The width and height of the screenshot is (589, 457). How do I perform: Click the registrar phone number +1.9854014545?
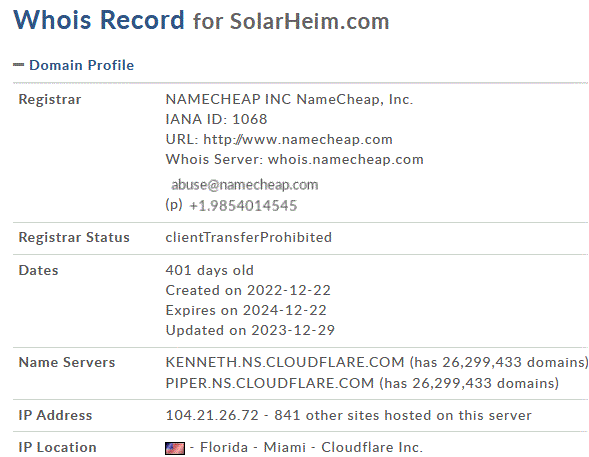pyautogui.click(x=243, y=206)
